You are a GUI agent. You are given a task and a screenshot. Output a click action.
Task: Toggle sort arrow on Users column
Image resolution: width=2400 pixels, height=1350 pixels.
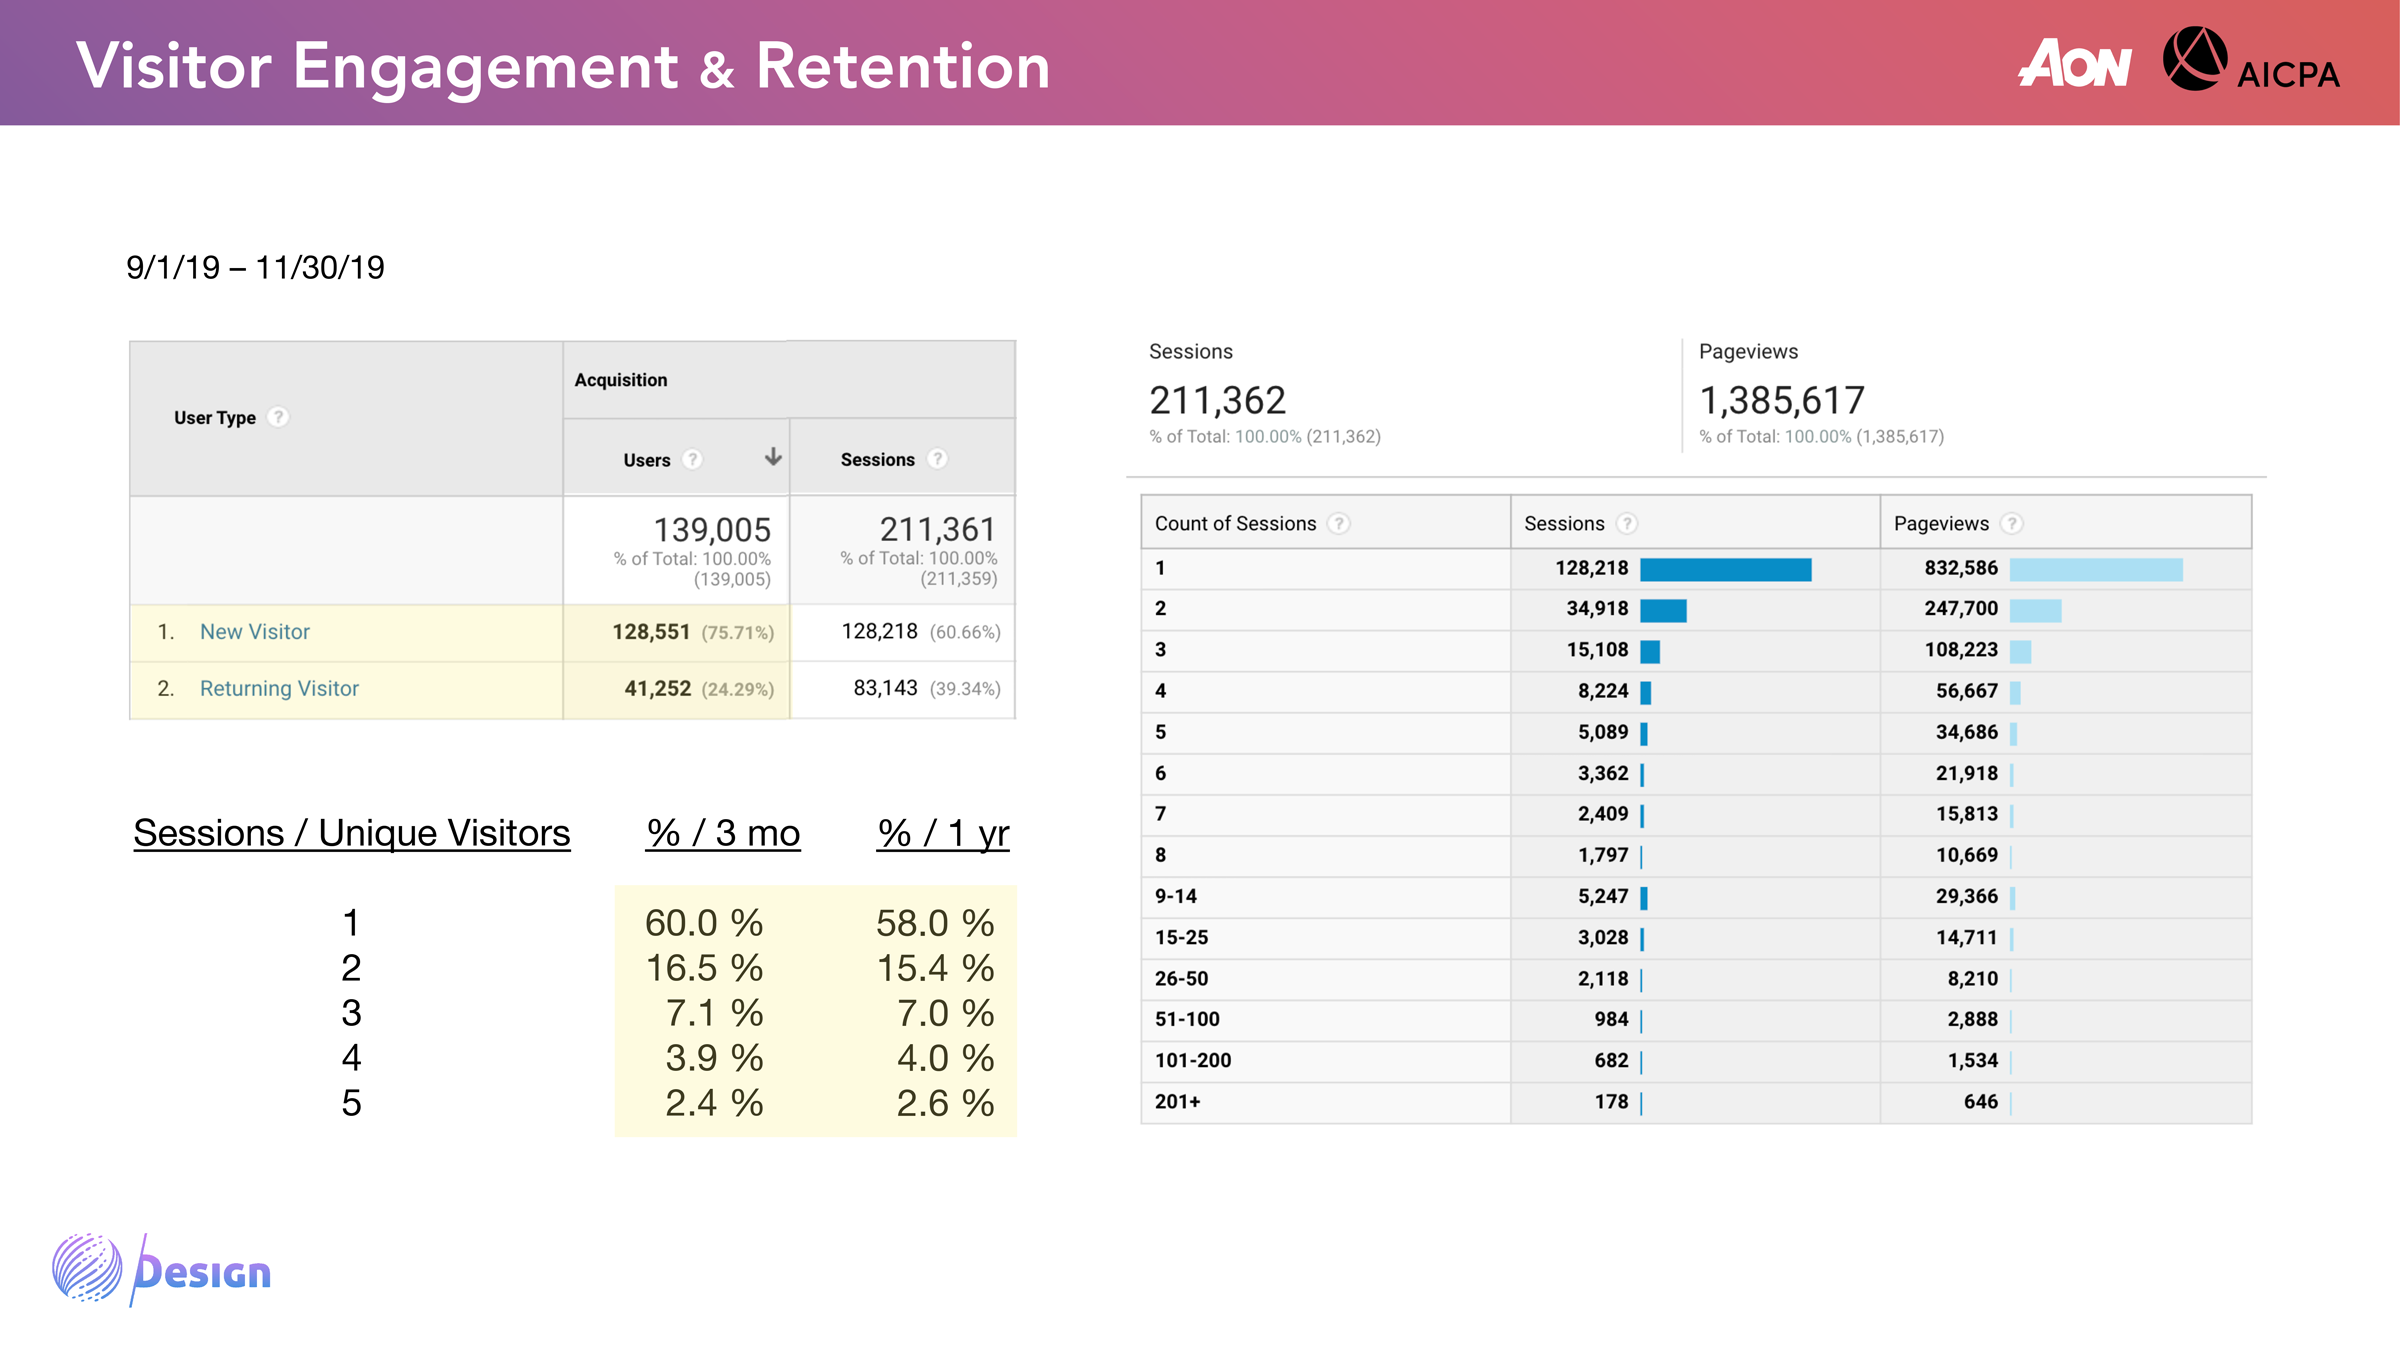pos(773,457)
